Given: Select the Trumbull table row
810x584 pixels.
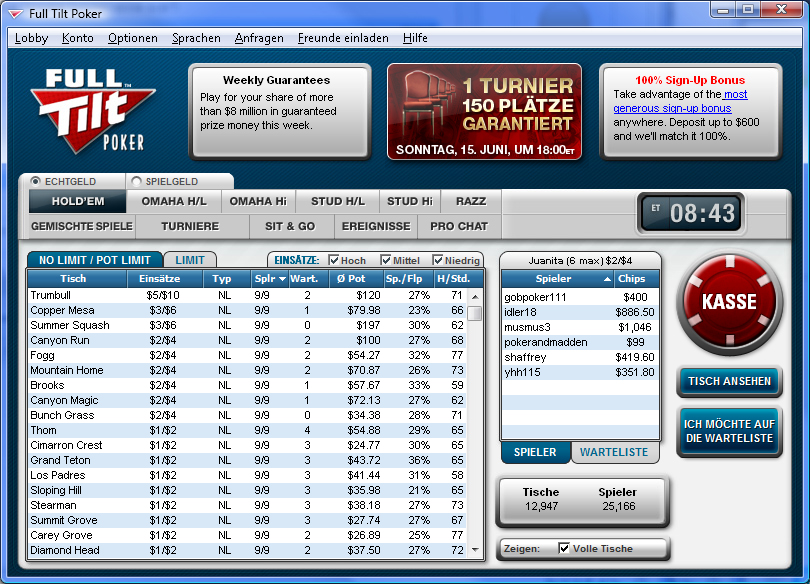Looking at the screenshot, I should pyautogui.click(x=247, y=295).
